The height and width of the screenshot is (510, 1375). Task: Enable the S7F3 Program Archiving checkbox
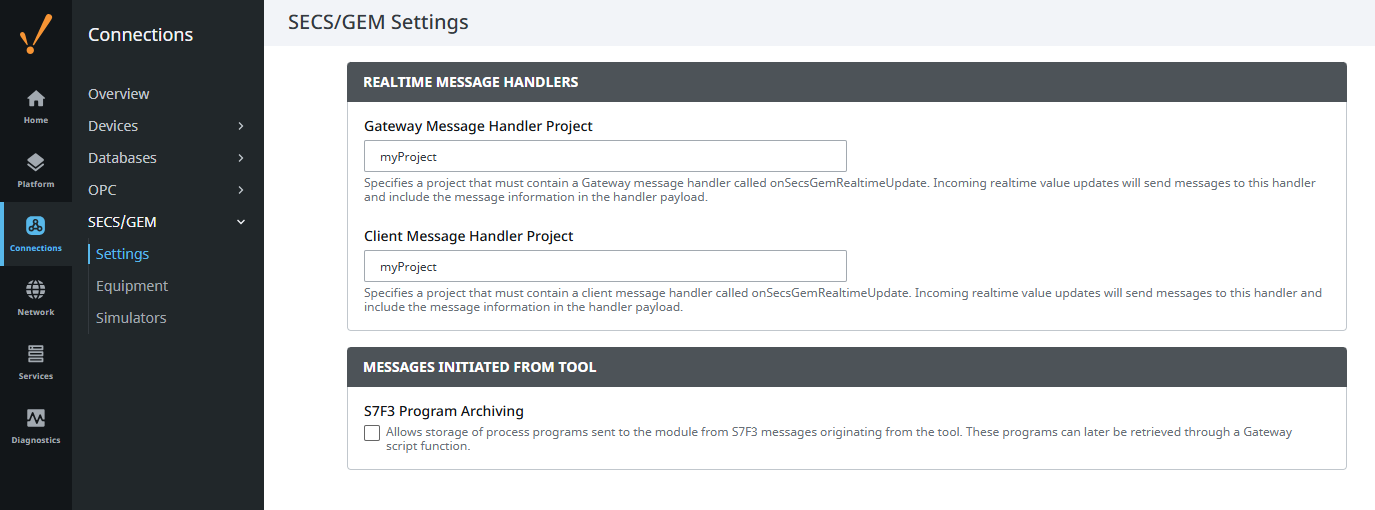pos(372,433)
